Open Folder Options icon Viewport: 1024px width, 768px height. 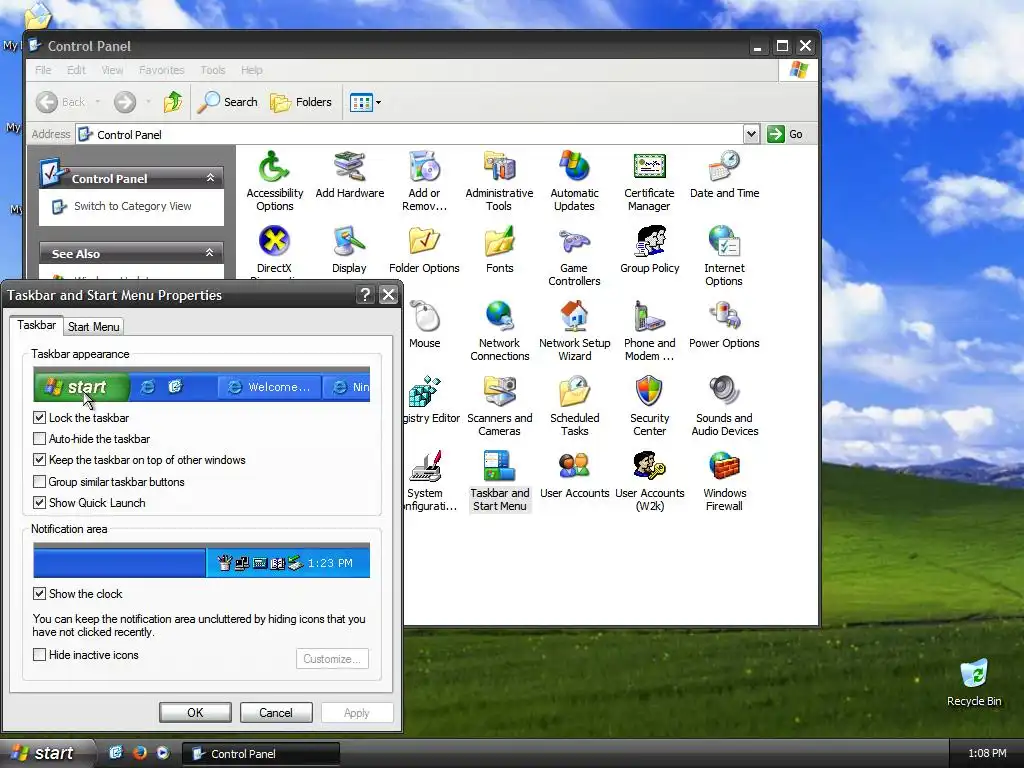click(424, 250)
